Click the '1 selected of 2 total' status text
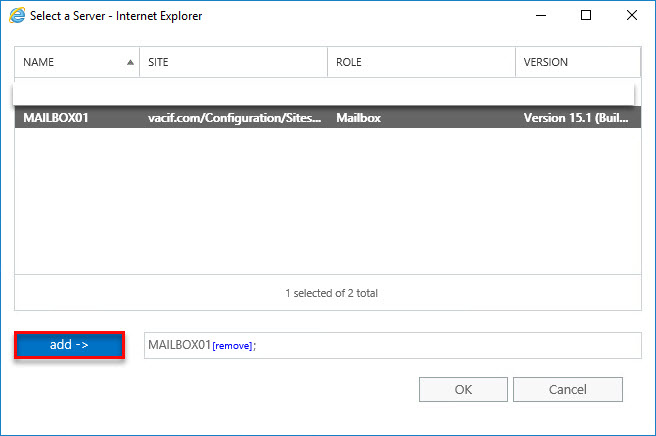Viewport: 656px width, 436px height. tap(331, 293)
